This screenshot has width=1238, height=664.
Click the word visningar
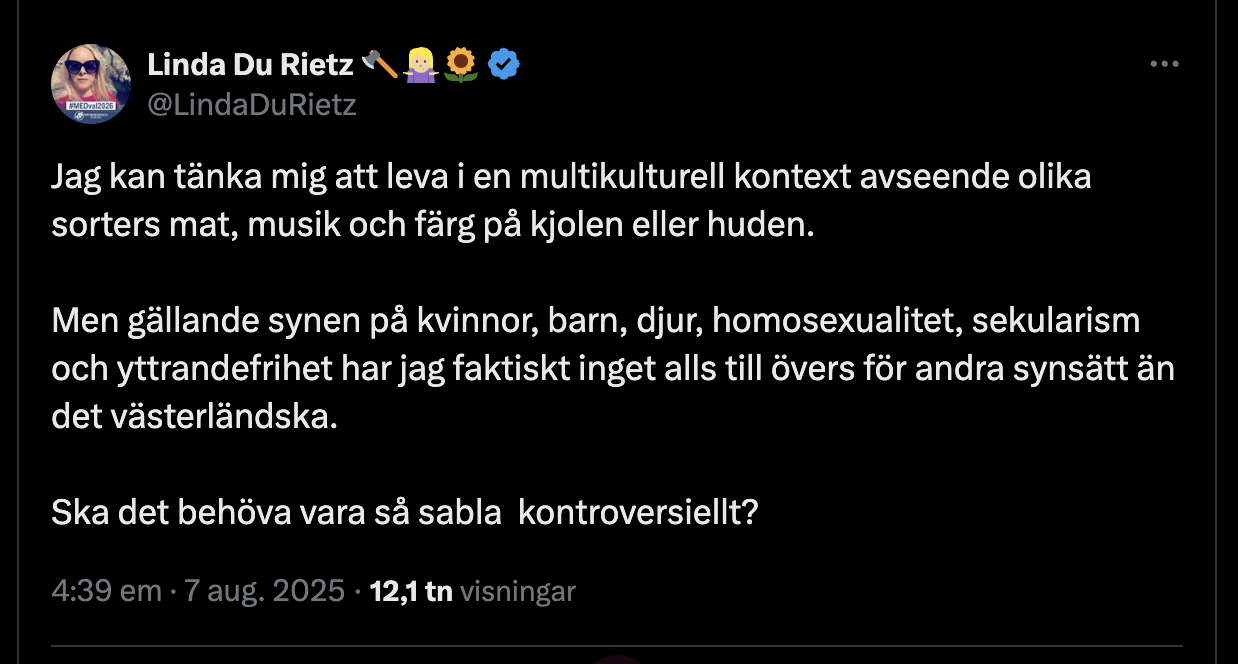pos(517,591)
